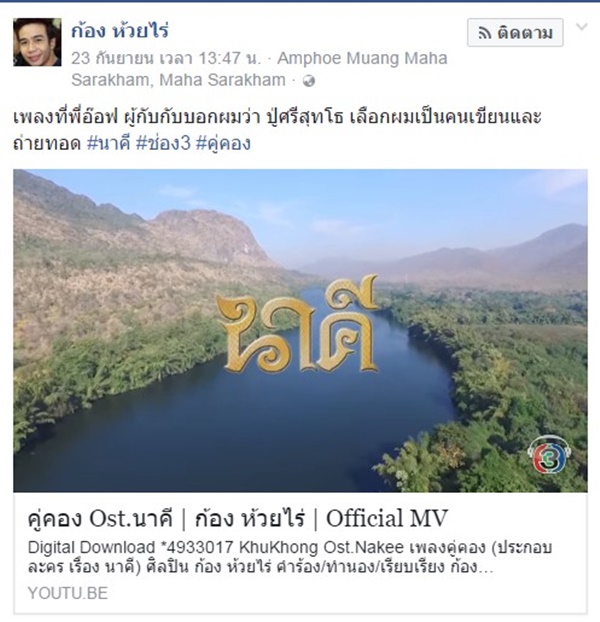Open the #ช่อง3 hashtag
The image size is (600, 622).
click(x=163, y=143)
